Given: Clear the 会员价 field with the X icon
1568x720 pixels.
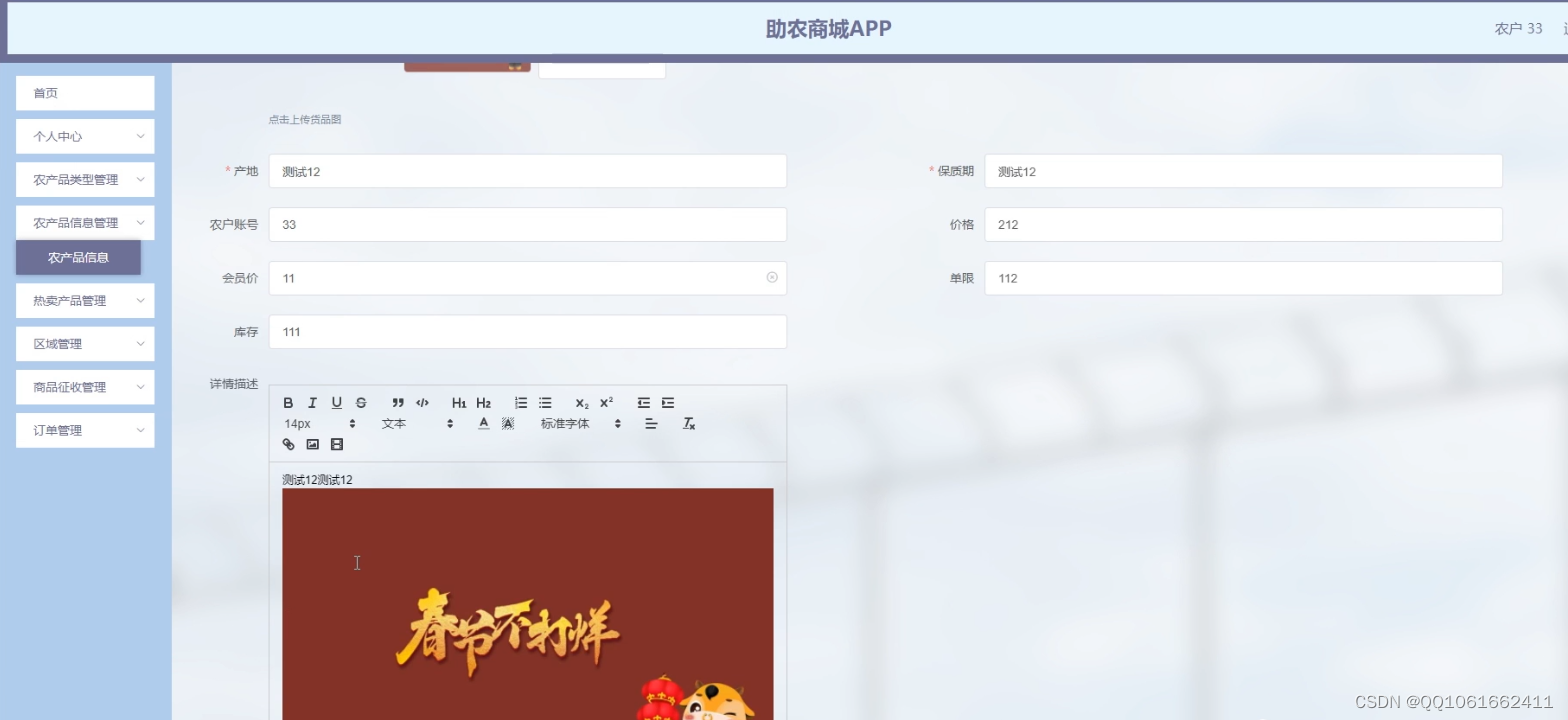Looking at the screenshot, I should (772, 277).
